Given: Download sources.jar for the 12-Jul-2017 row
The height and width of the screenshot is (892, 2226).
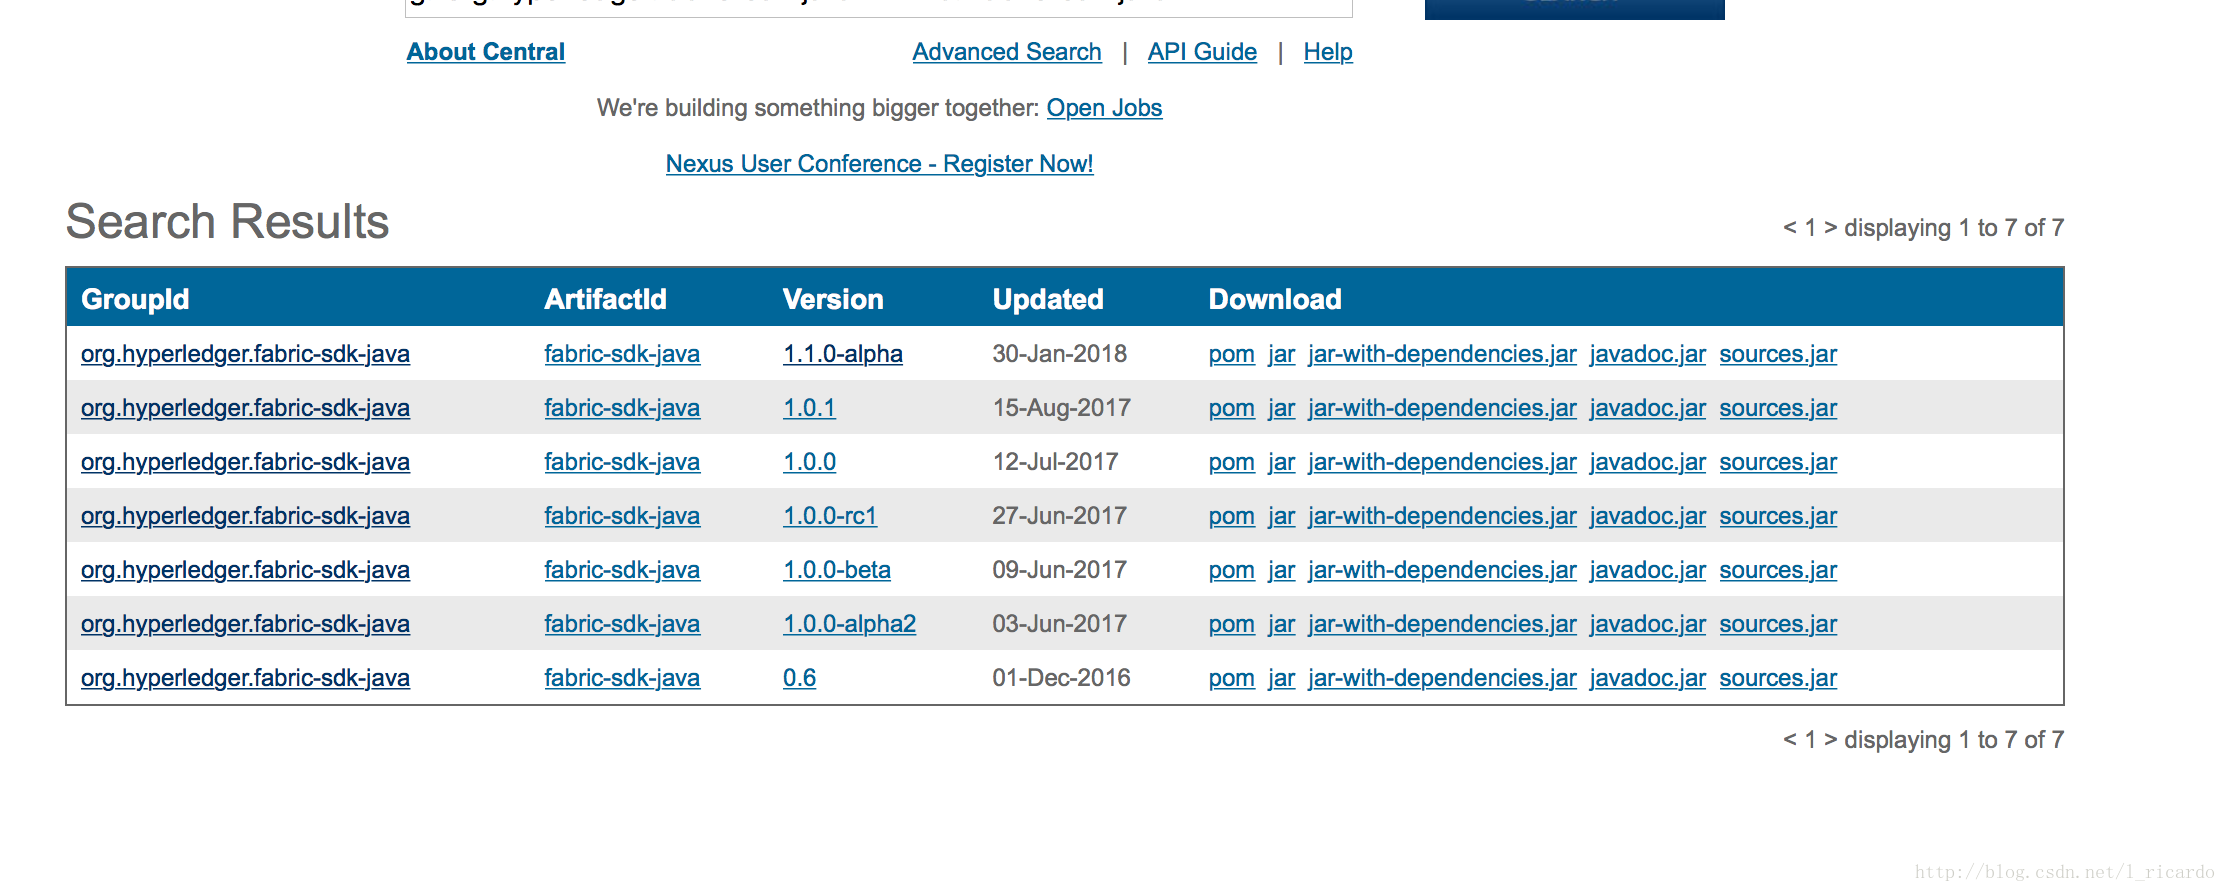Looking at the screenshot, I should [x=1778, y=462].
